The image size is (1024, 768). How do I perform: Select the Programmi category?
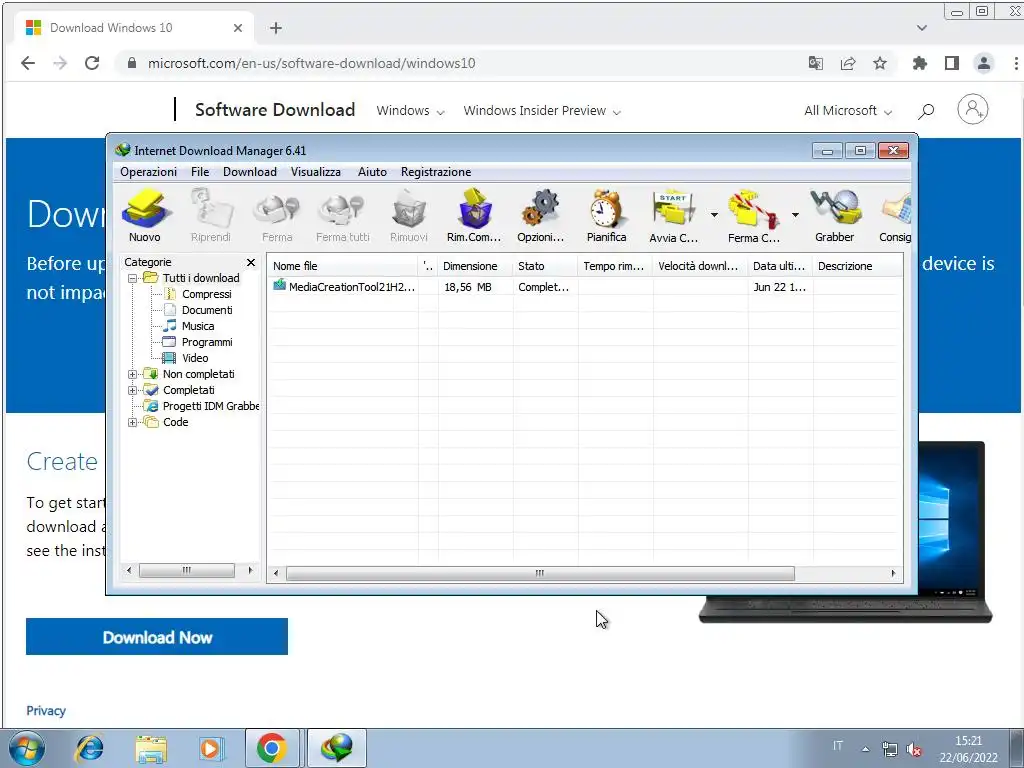tap(206, 342)
